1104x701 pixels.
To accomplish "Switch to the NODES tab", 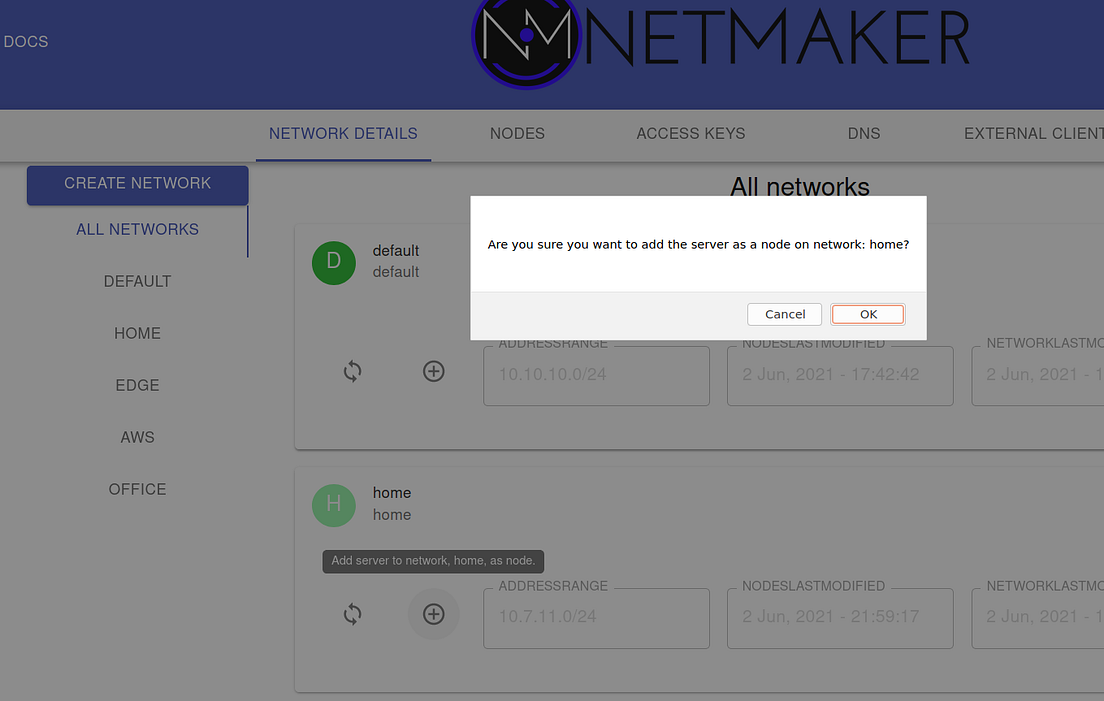I will point(516,133).
